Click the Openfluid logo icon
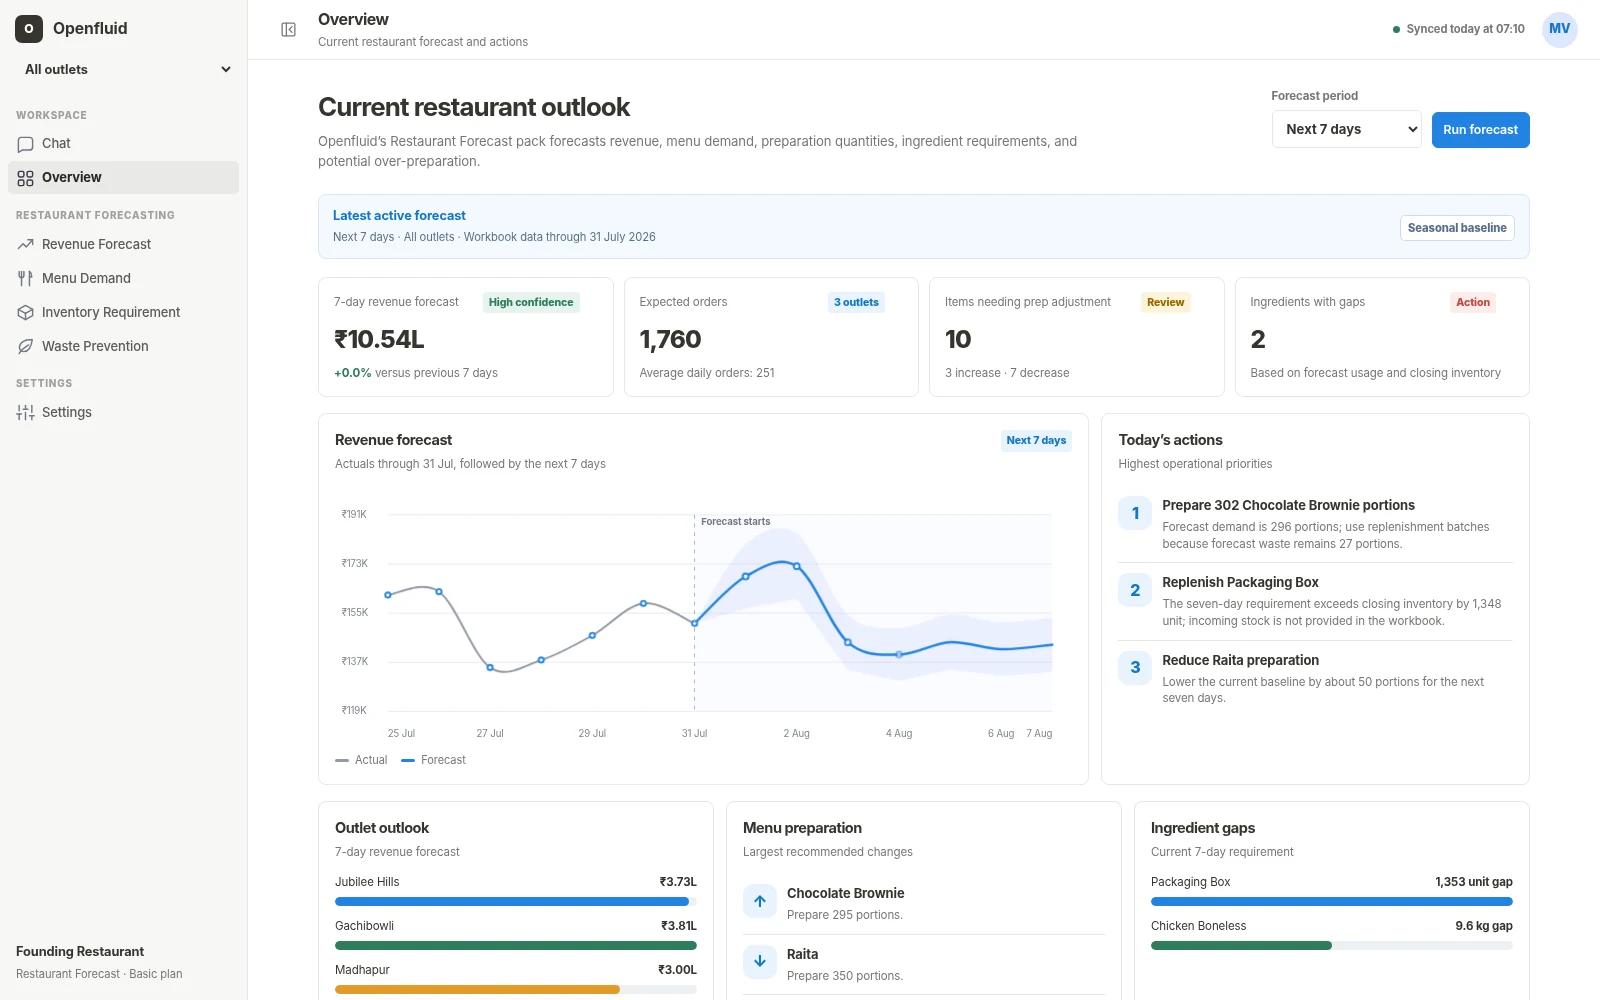Screen dimensions: 1600x1000 (x=29, y=29)
